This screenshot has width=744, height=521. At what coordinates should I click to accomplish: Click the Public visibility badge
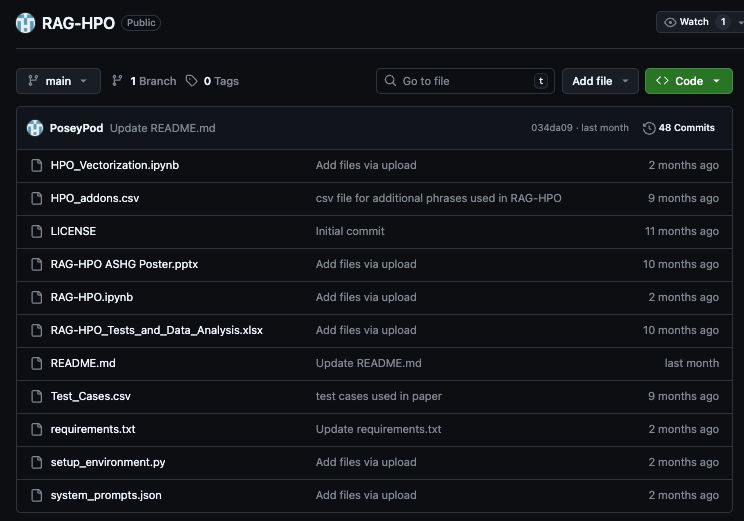click(x=141, y=23)
